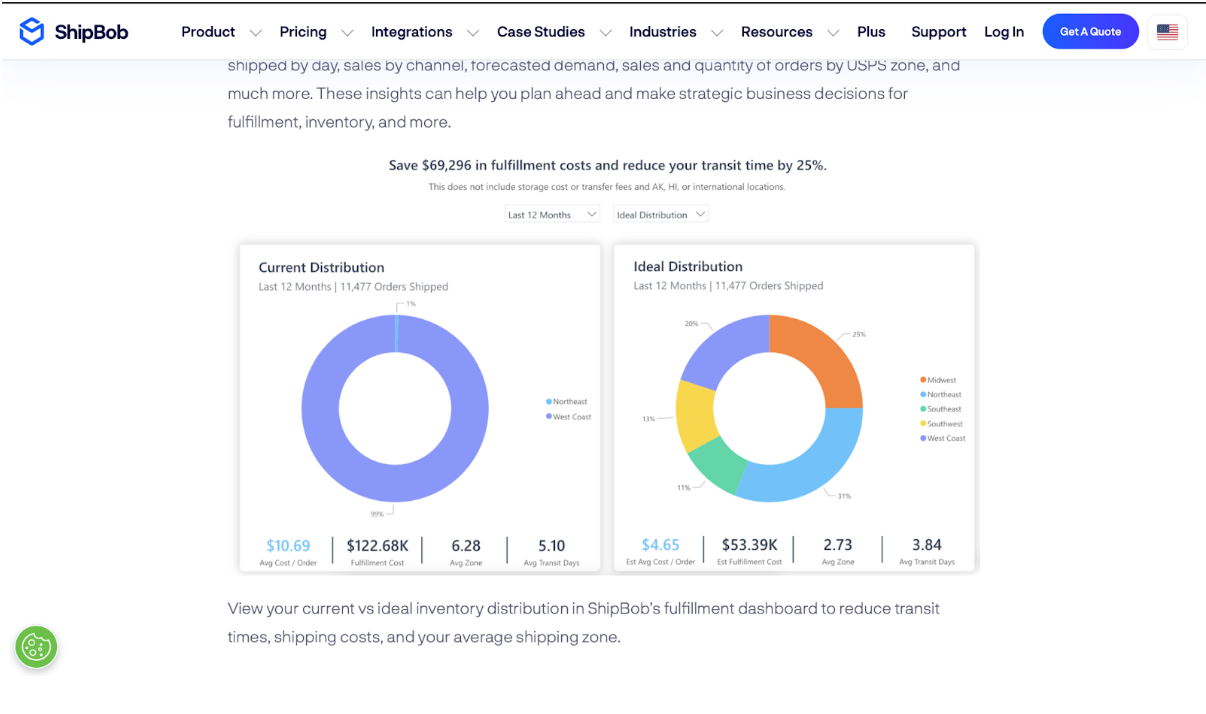Open the Integrations navigation menu
Viewport: 1206px width, 714px height.
tap(412, 32)
